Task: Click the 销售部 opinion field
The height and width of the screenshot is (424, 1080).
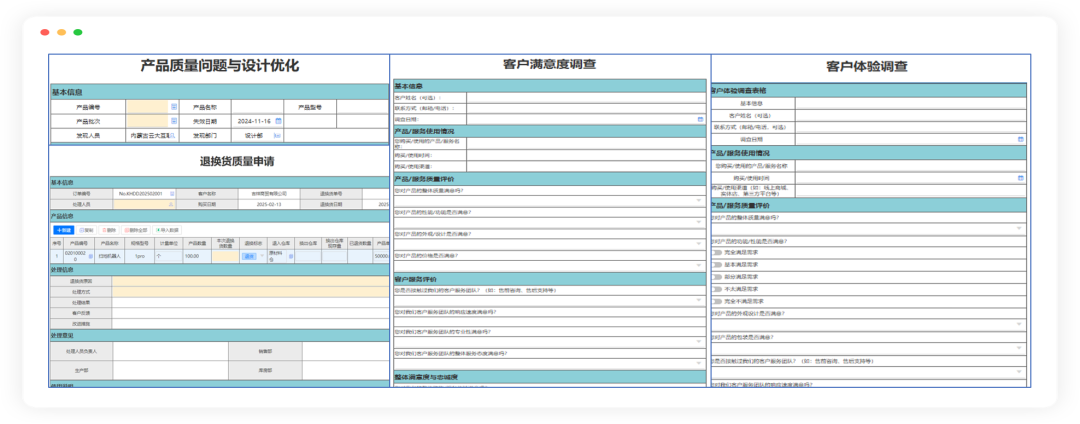Action: pyautogui.click(x=345, y=351)
